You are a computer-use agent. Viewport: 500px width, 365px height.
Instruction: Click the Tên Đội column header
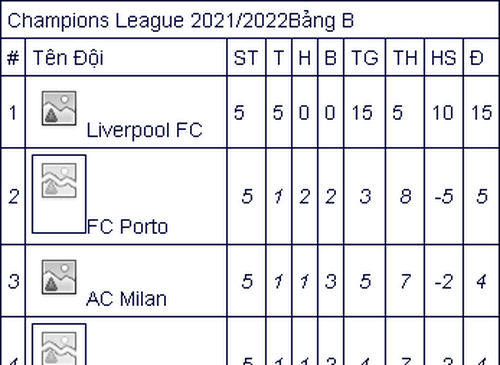tap(68, 57)
